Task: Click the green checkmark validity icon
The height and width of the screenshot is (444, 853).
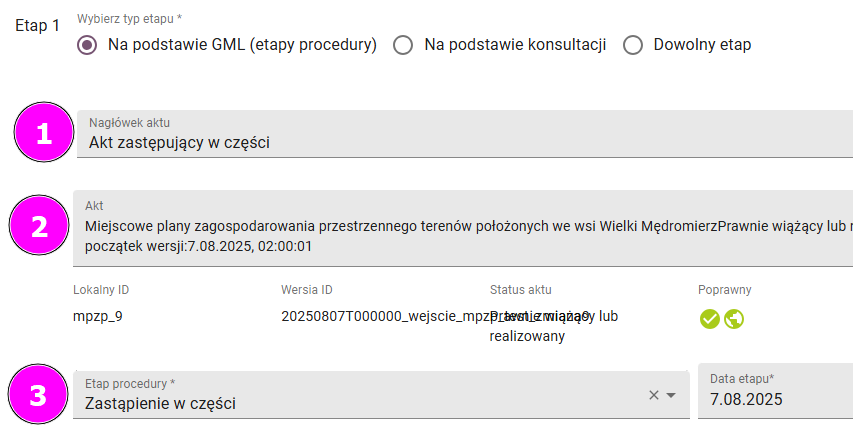Action: click(x=710, y=319)
